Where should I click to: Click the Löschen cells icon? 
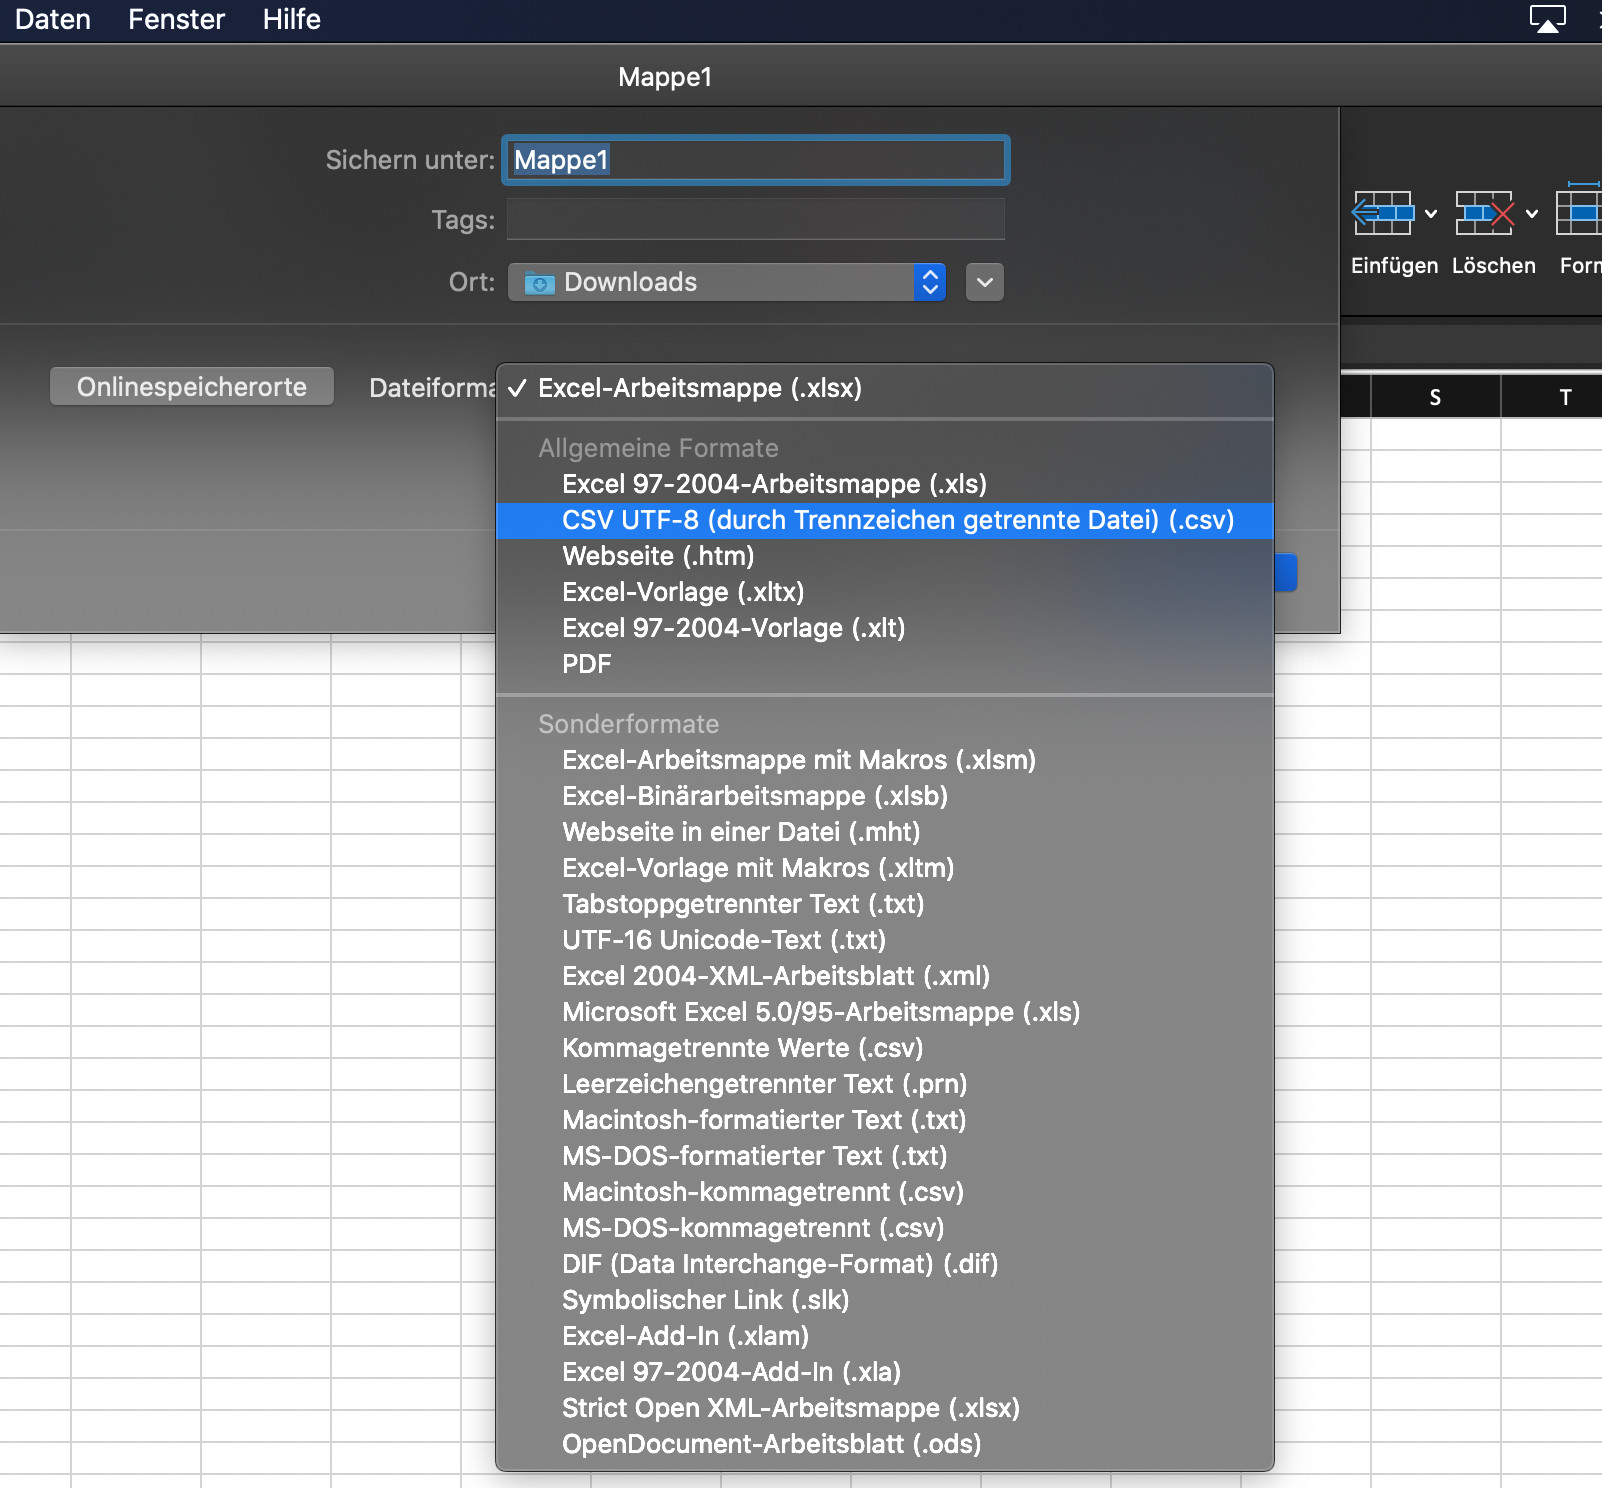pos(1484,213)
